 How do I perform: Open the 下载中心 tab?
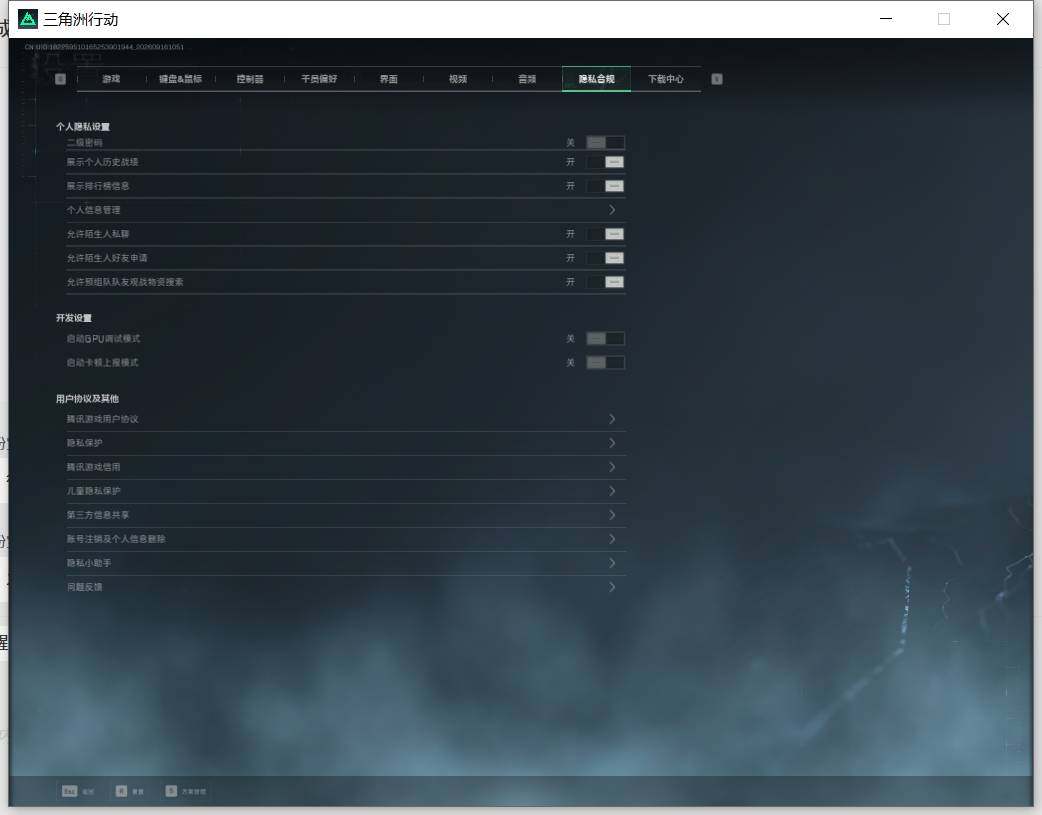(666, 79)
